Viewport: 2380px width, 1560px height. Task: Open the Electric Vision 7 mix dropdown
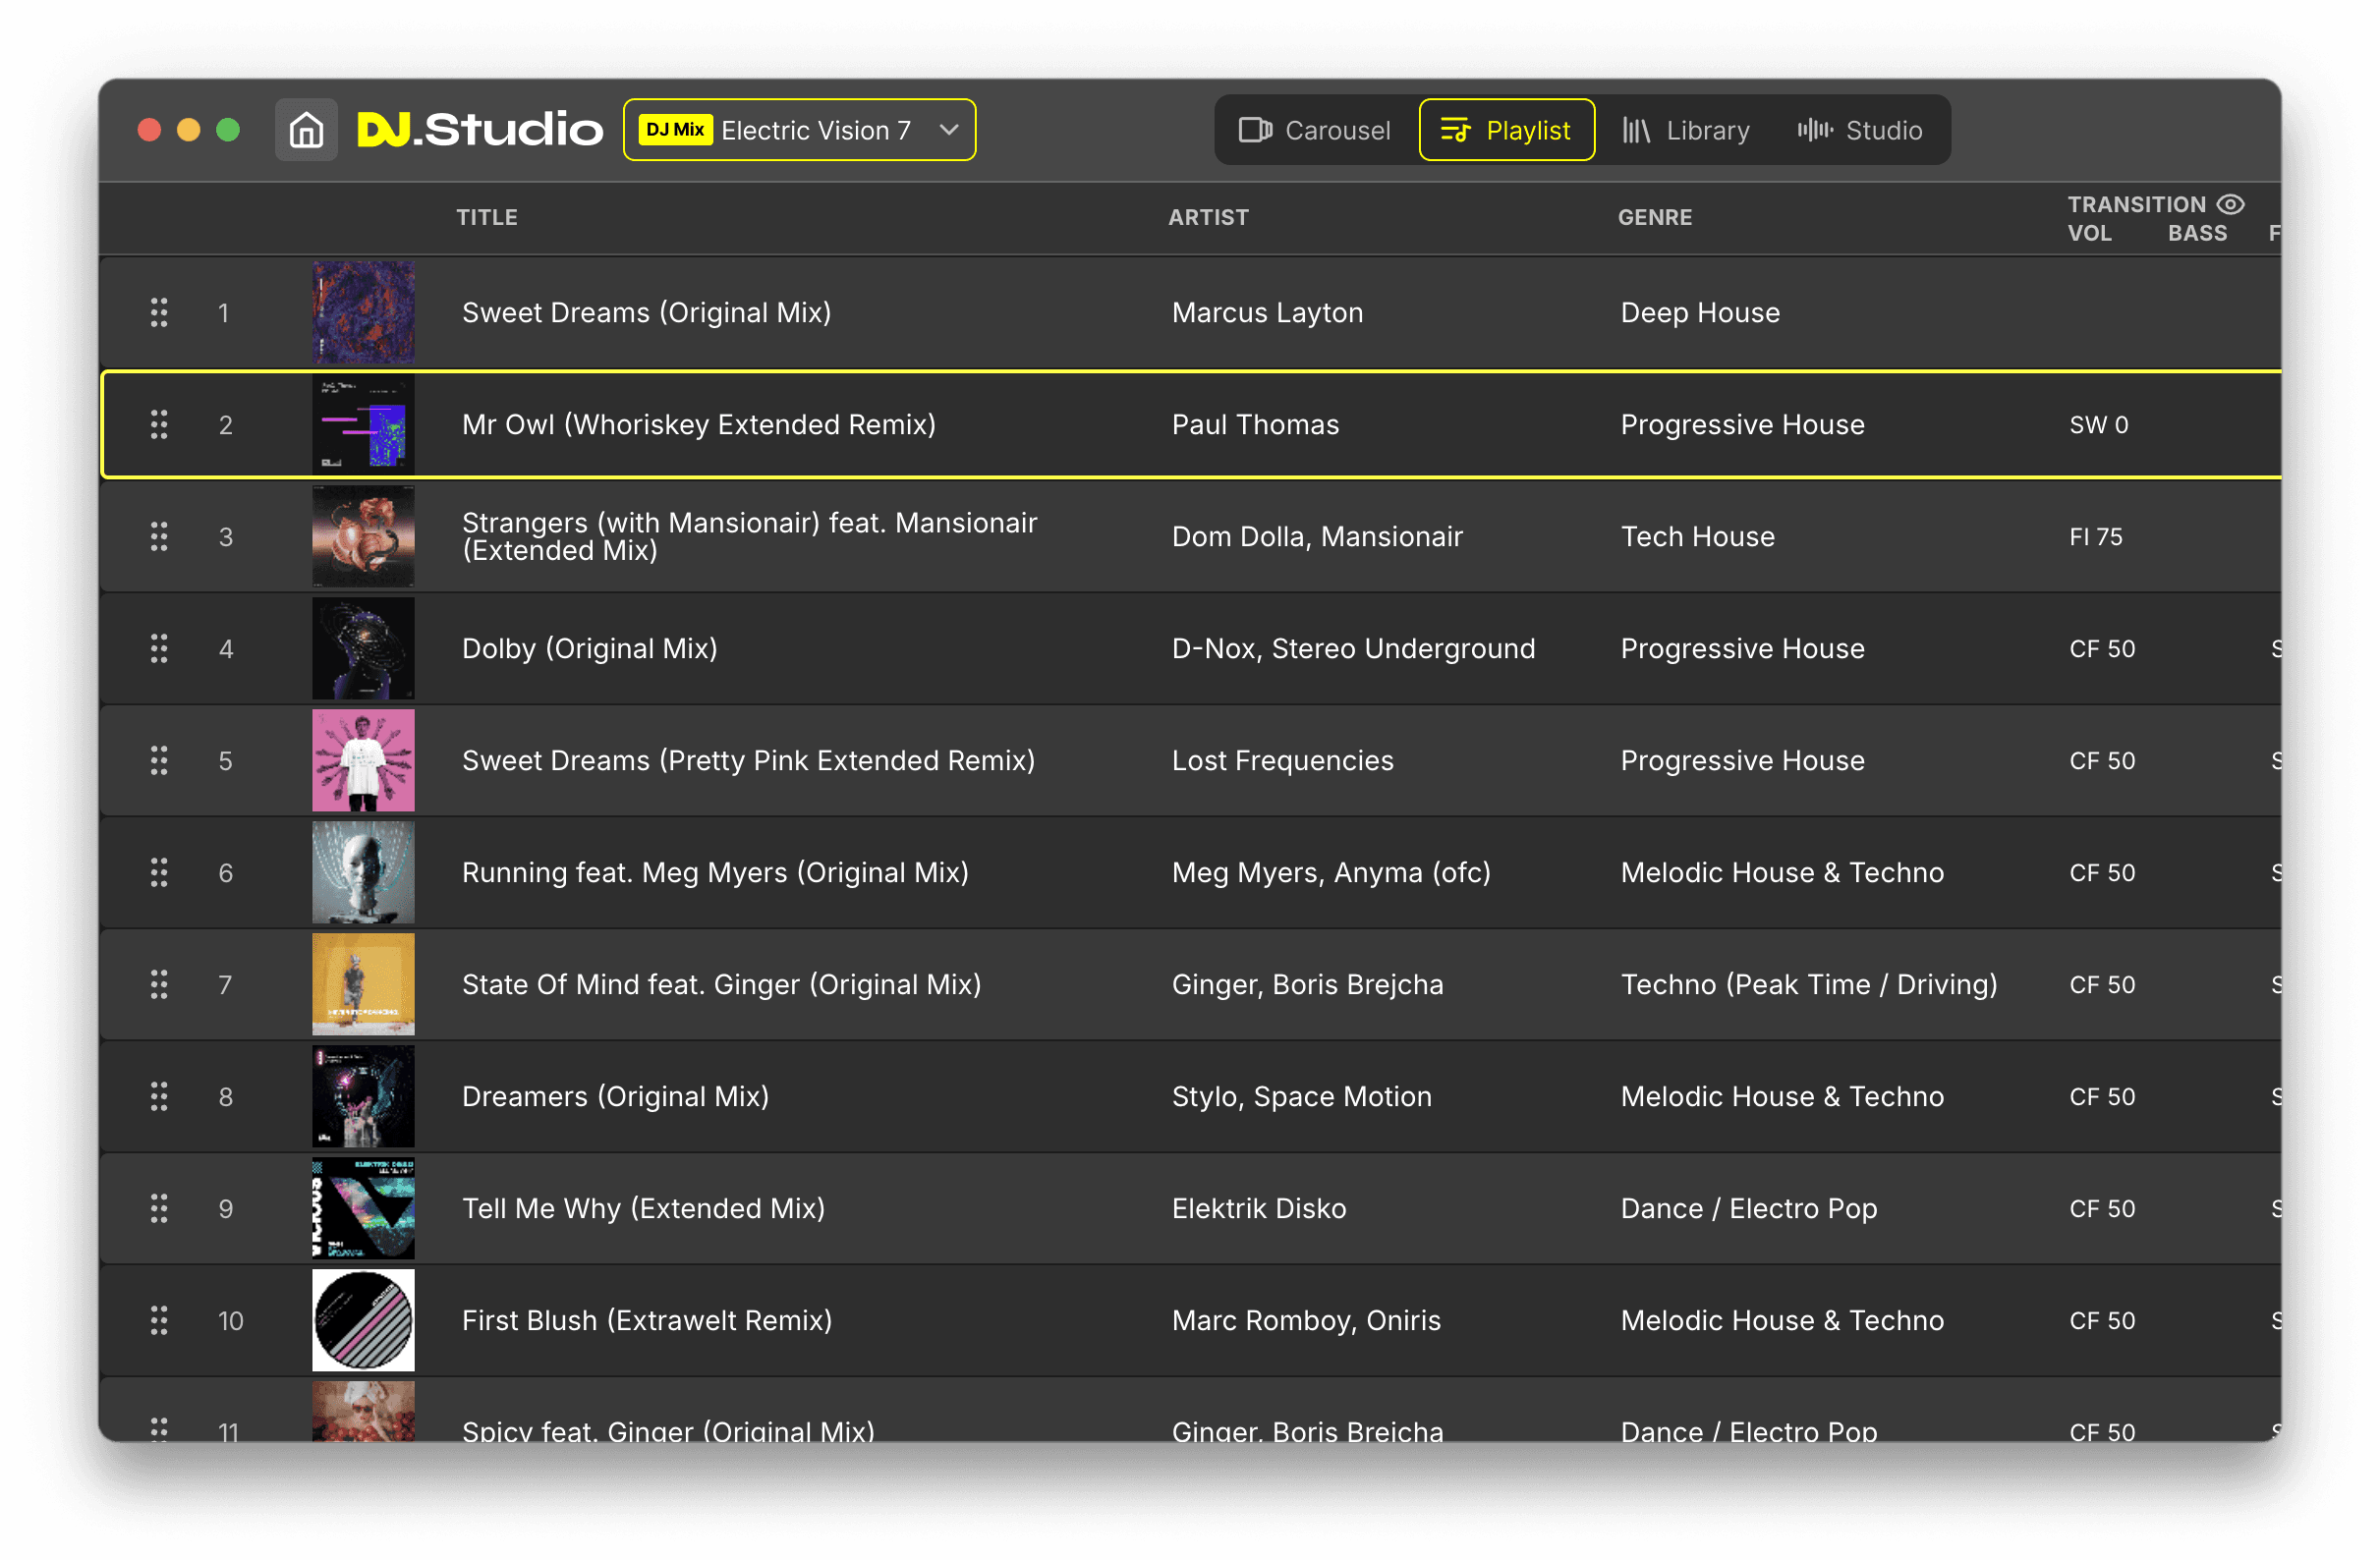point(799,130)
